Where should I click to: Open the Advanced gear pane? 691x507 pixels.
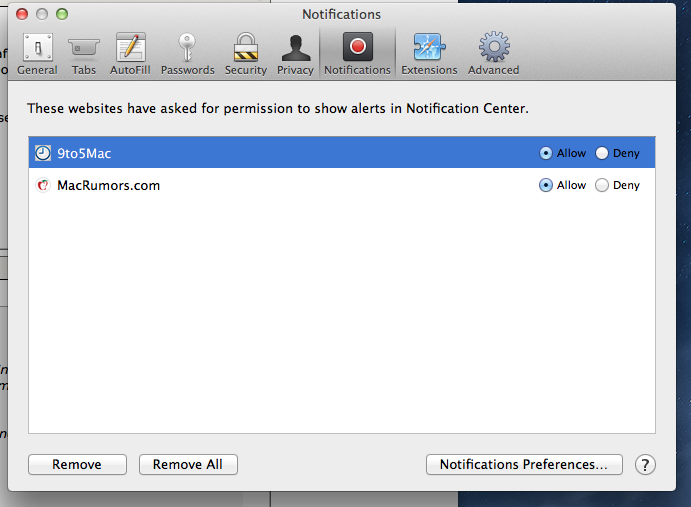pyautogui.click(x=494, y=54)
